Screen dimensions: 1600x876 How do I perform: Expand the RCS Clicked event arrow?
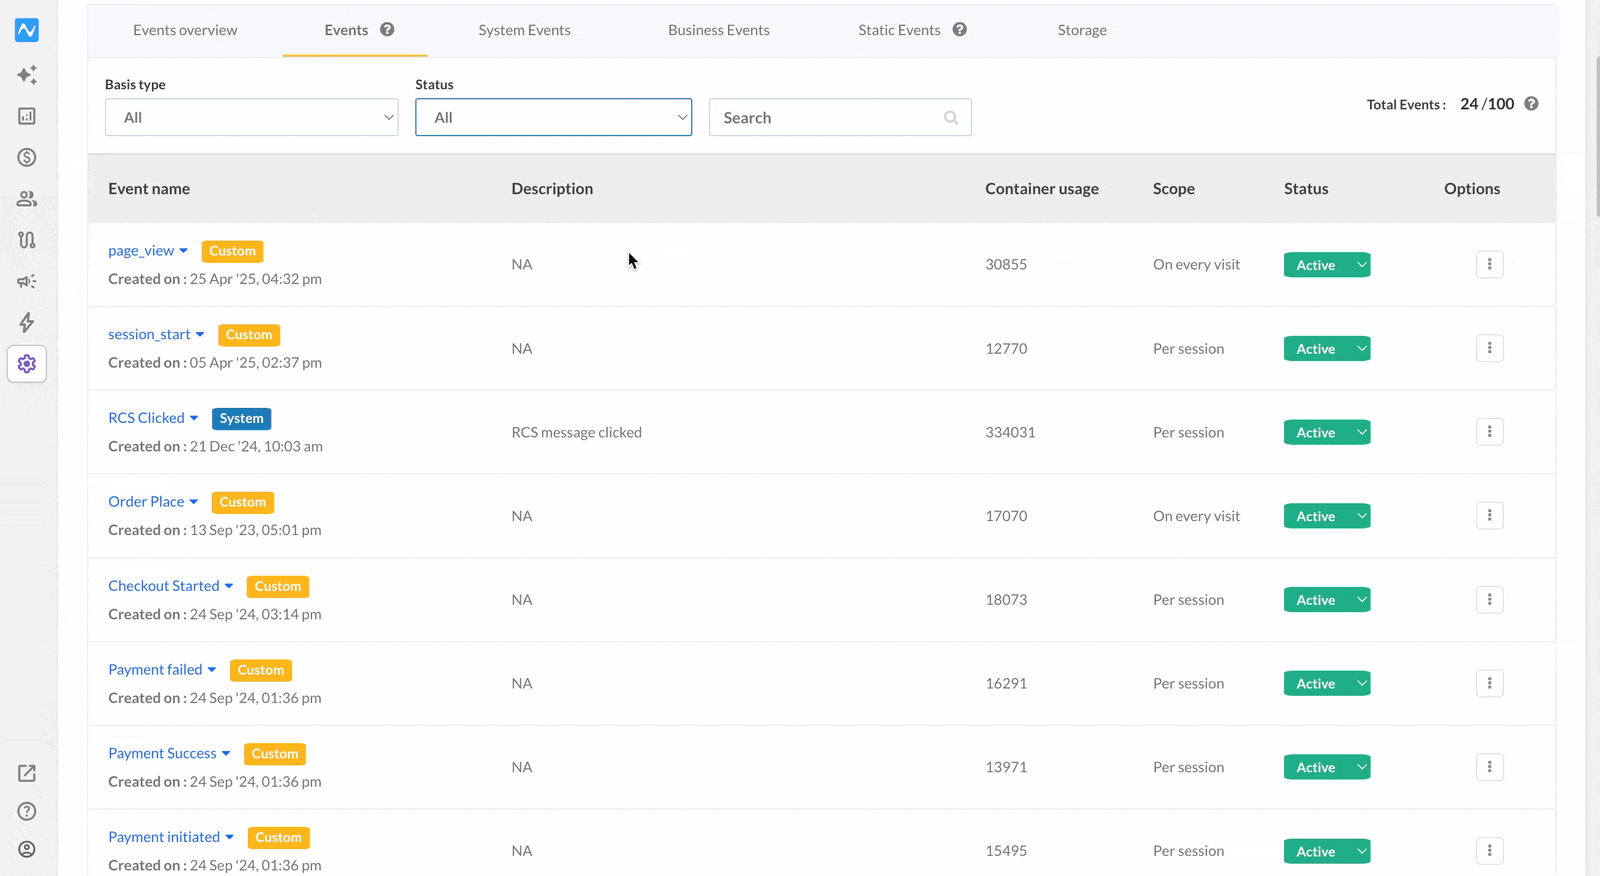[194, 418]
